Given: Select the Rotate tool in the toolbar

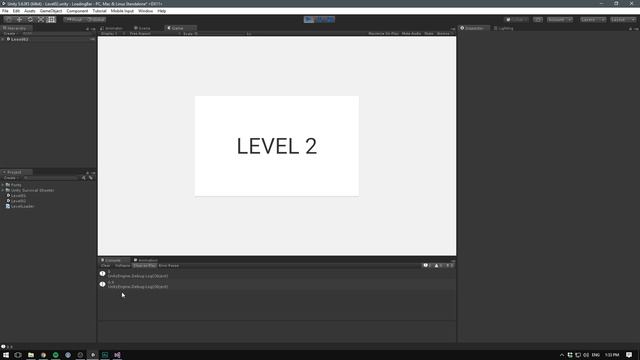Looking at the screenshot, I should click(x=30, y=19).
